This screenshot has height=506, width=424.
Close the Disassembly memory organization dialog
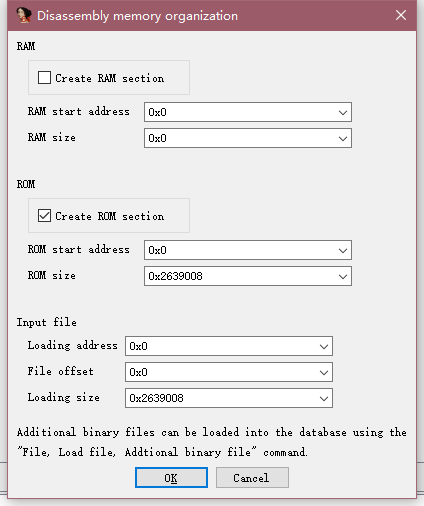401,15
